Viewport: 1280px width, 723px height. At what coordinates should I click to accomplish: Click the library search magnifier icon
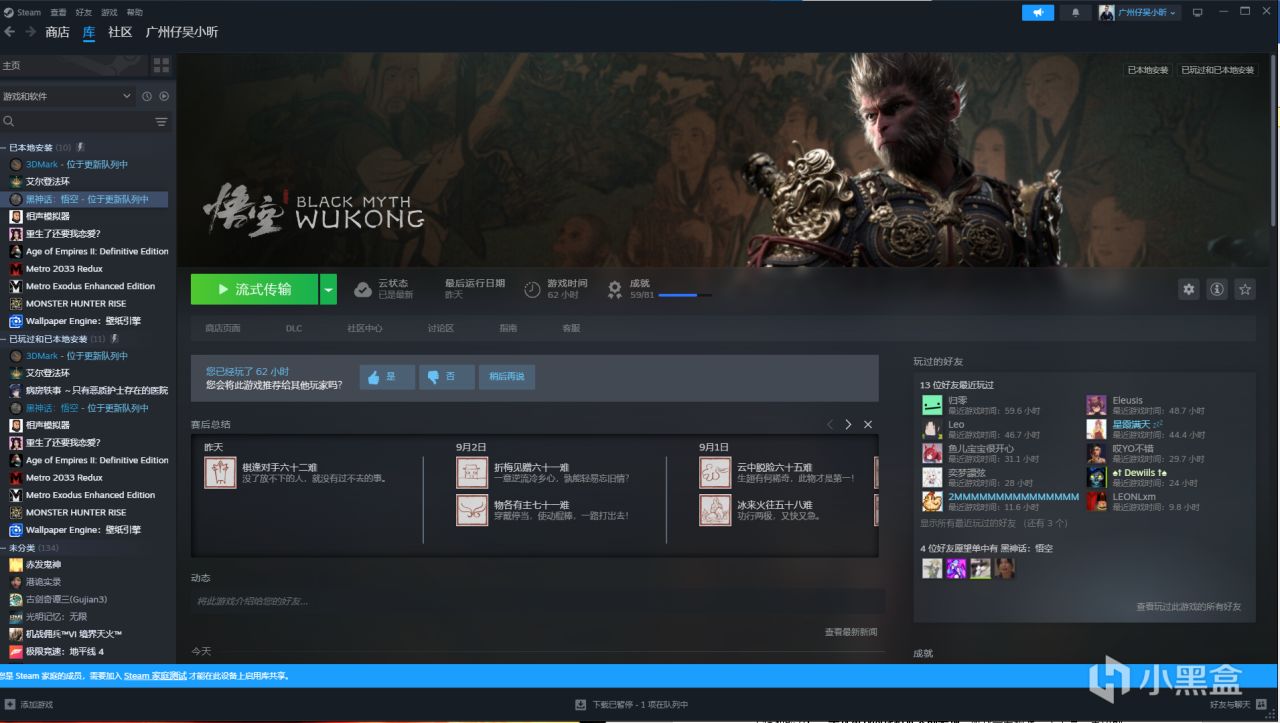(x=9, y=121)
